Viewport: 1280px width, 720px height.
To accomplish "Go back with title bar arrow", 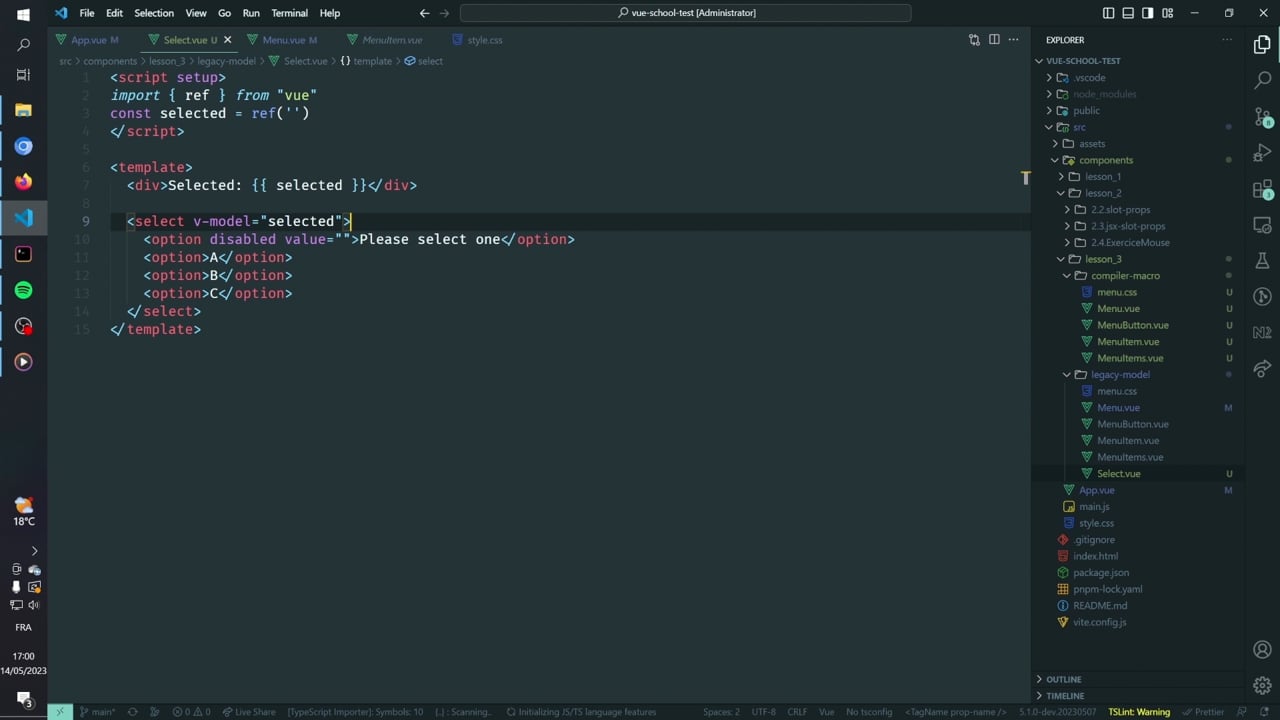I will point(425,13).
